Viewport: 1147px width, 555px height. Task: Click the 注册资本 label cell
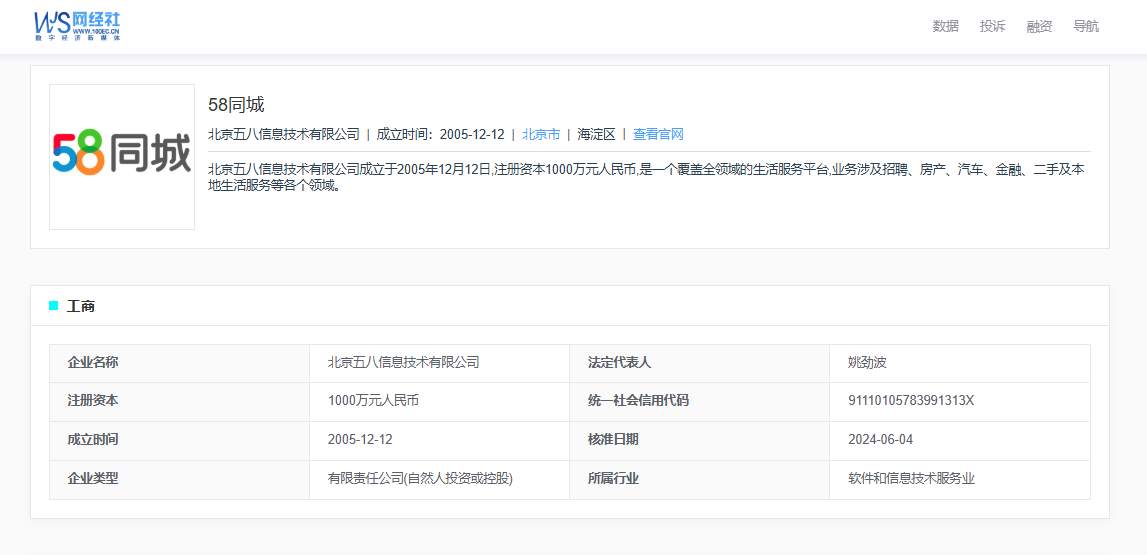(179, 402)
